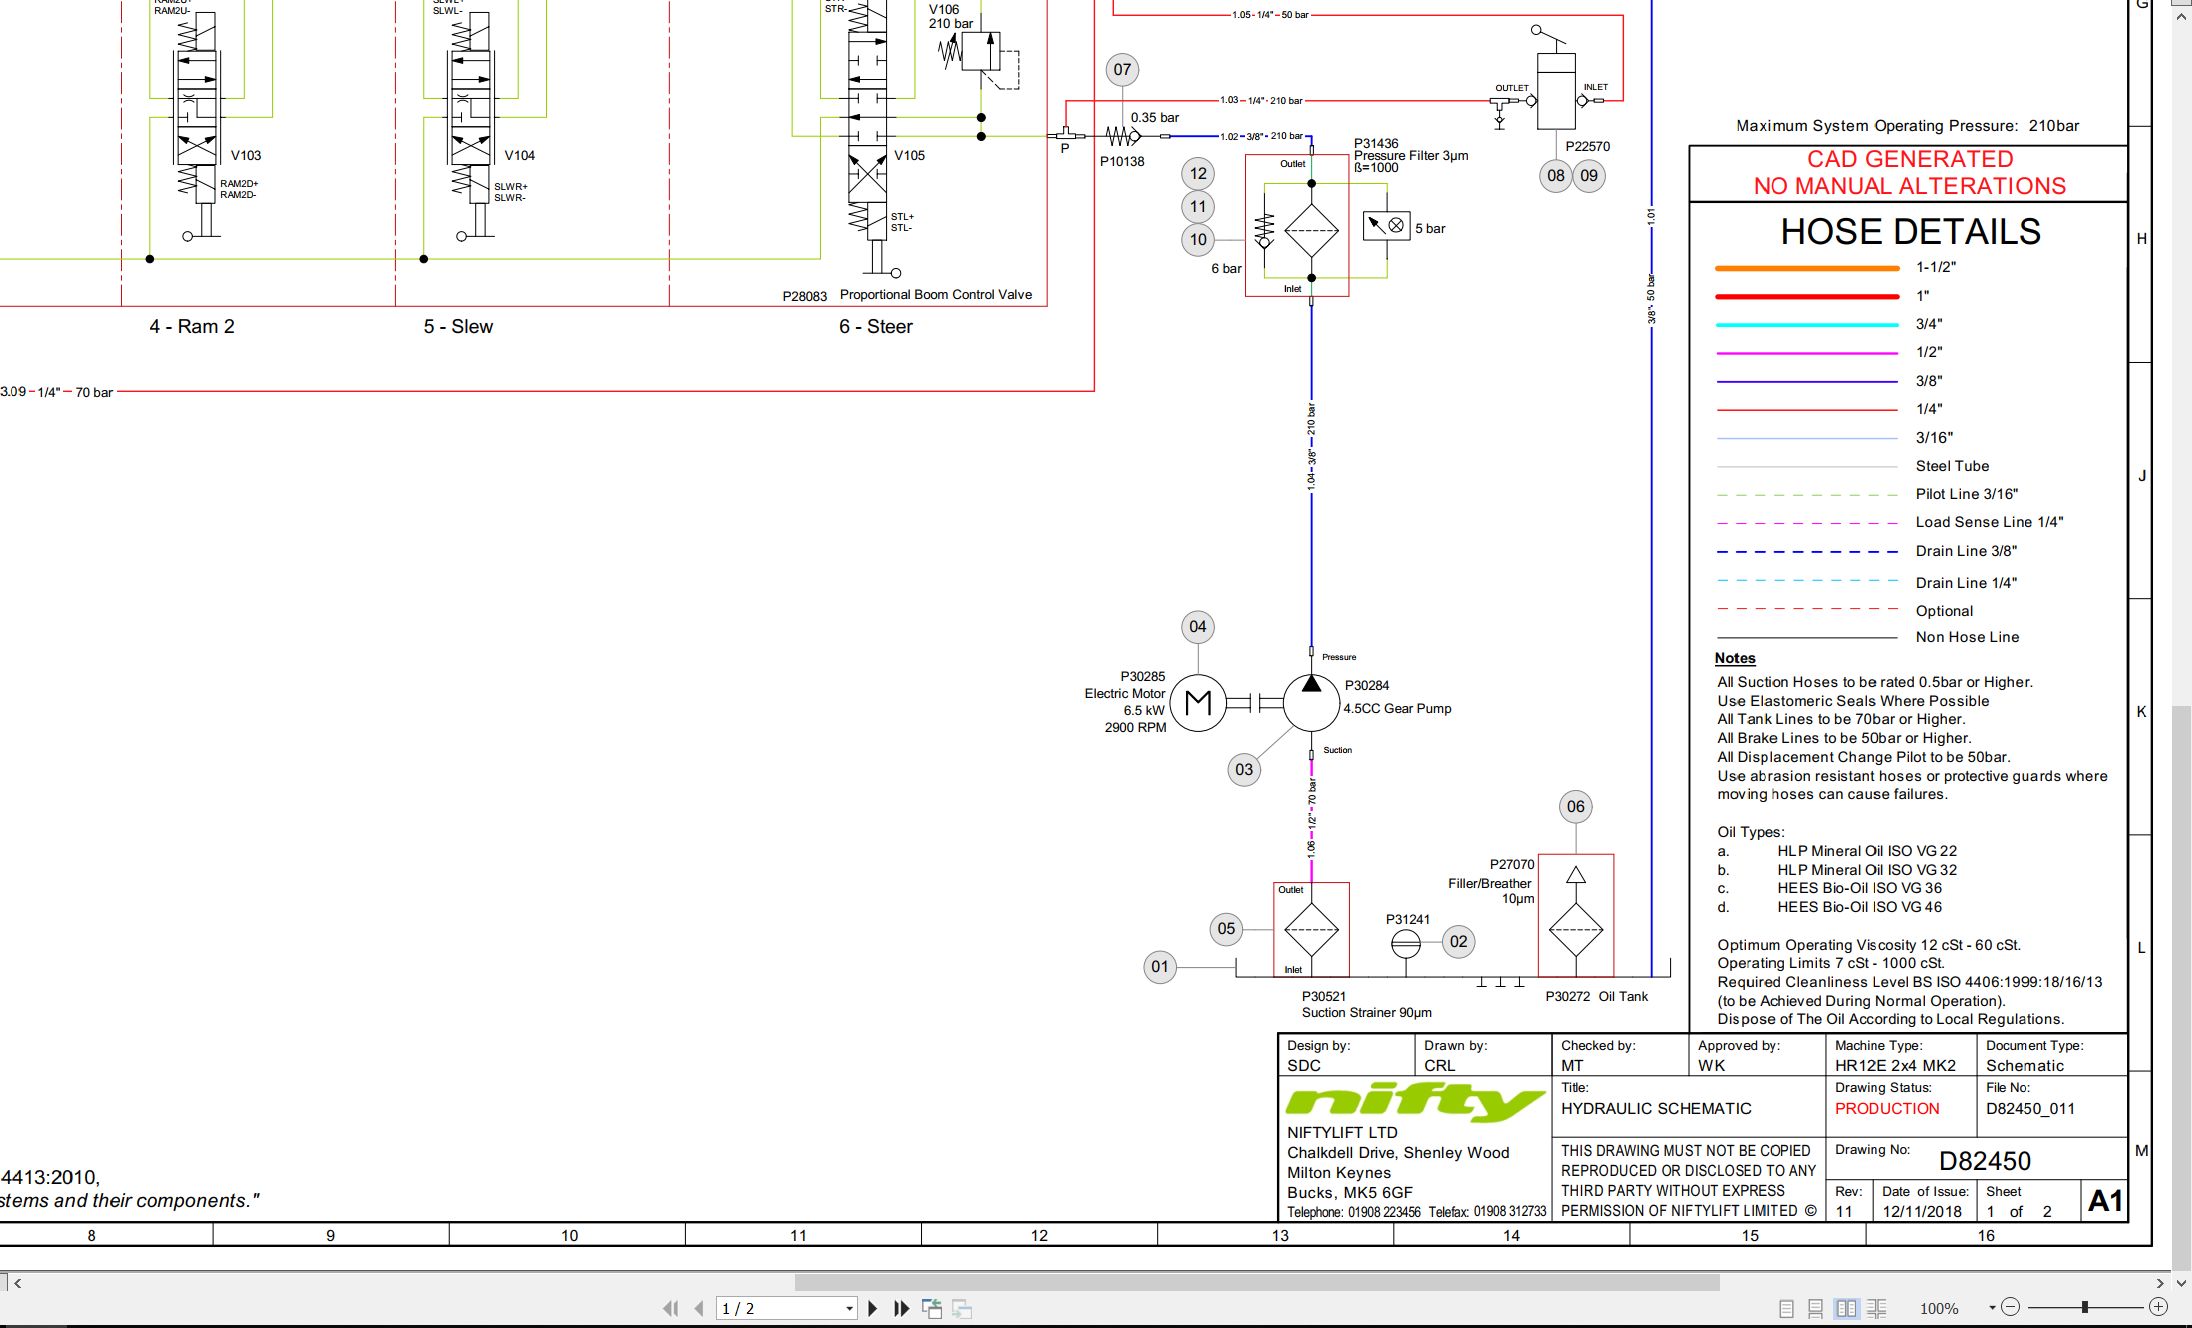Zoom in with the plus button
2192x1328 pixels.
2158,1307
